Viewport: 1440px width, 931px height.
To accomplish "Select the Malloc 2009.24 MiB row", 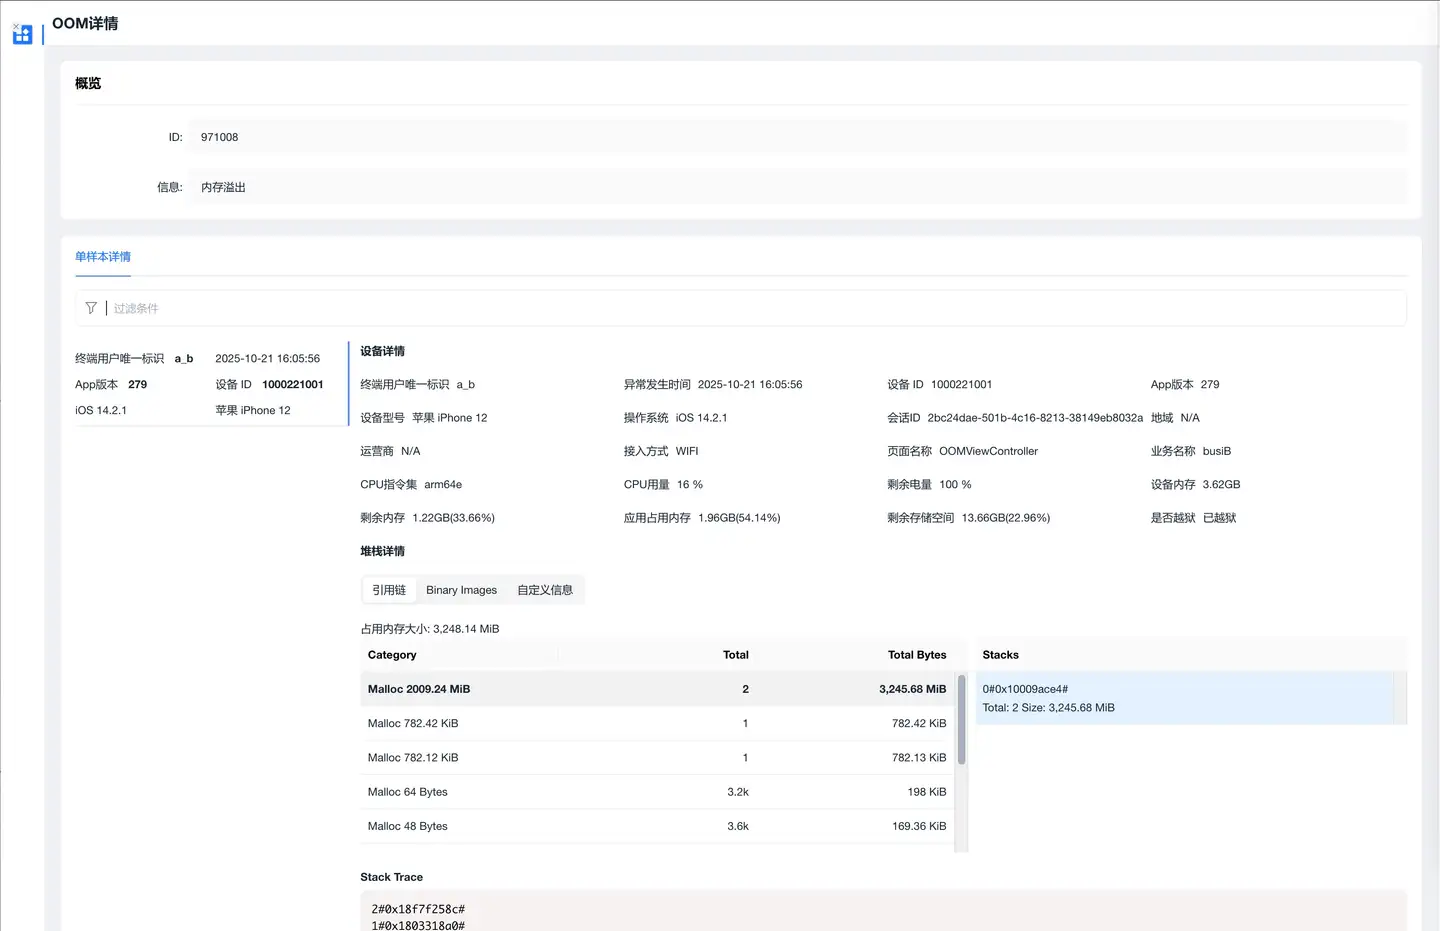I will click(656, 689).
